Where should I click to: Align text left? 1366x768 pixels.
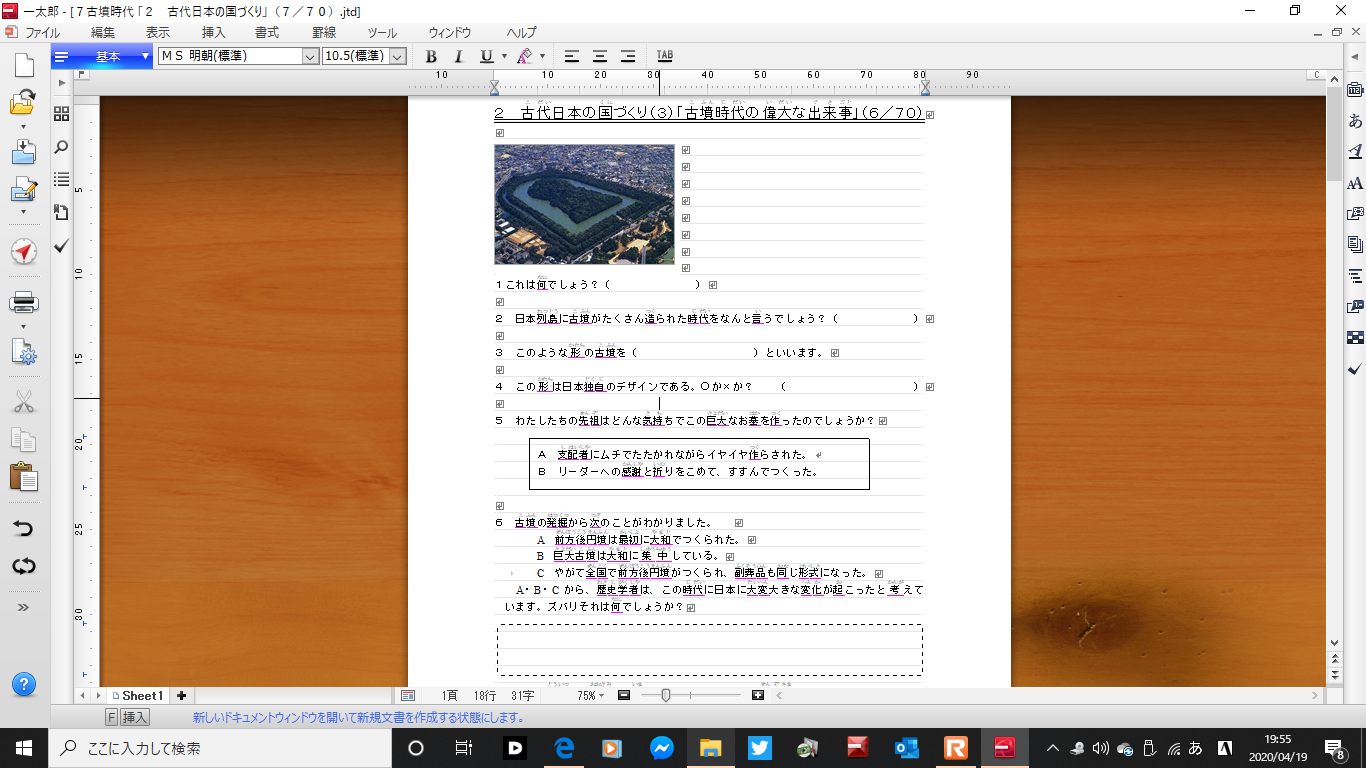[572, 56]
